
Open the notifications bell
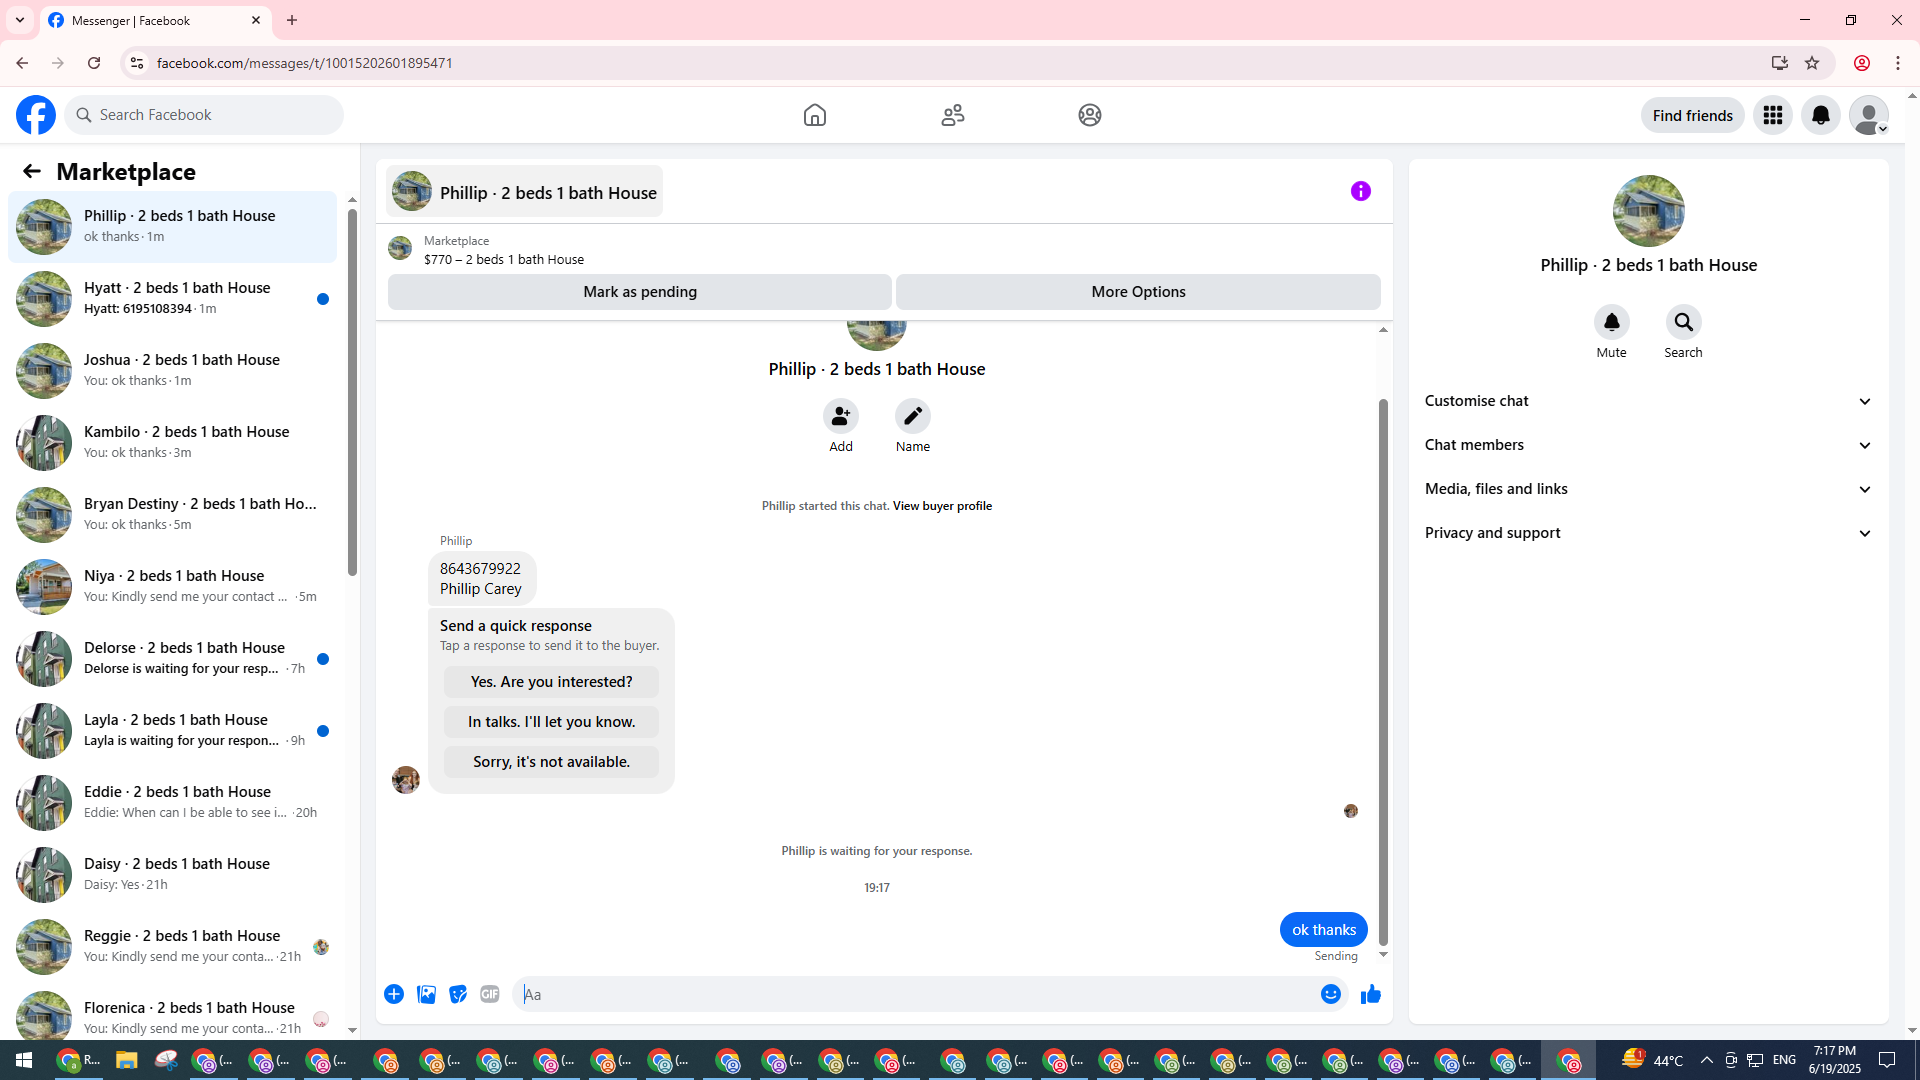pyautogui.click(x=1821, y=115)
